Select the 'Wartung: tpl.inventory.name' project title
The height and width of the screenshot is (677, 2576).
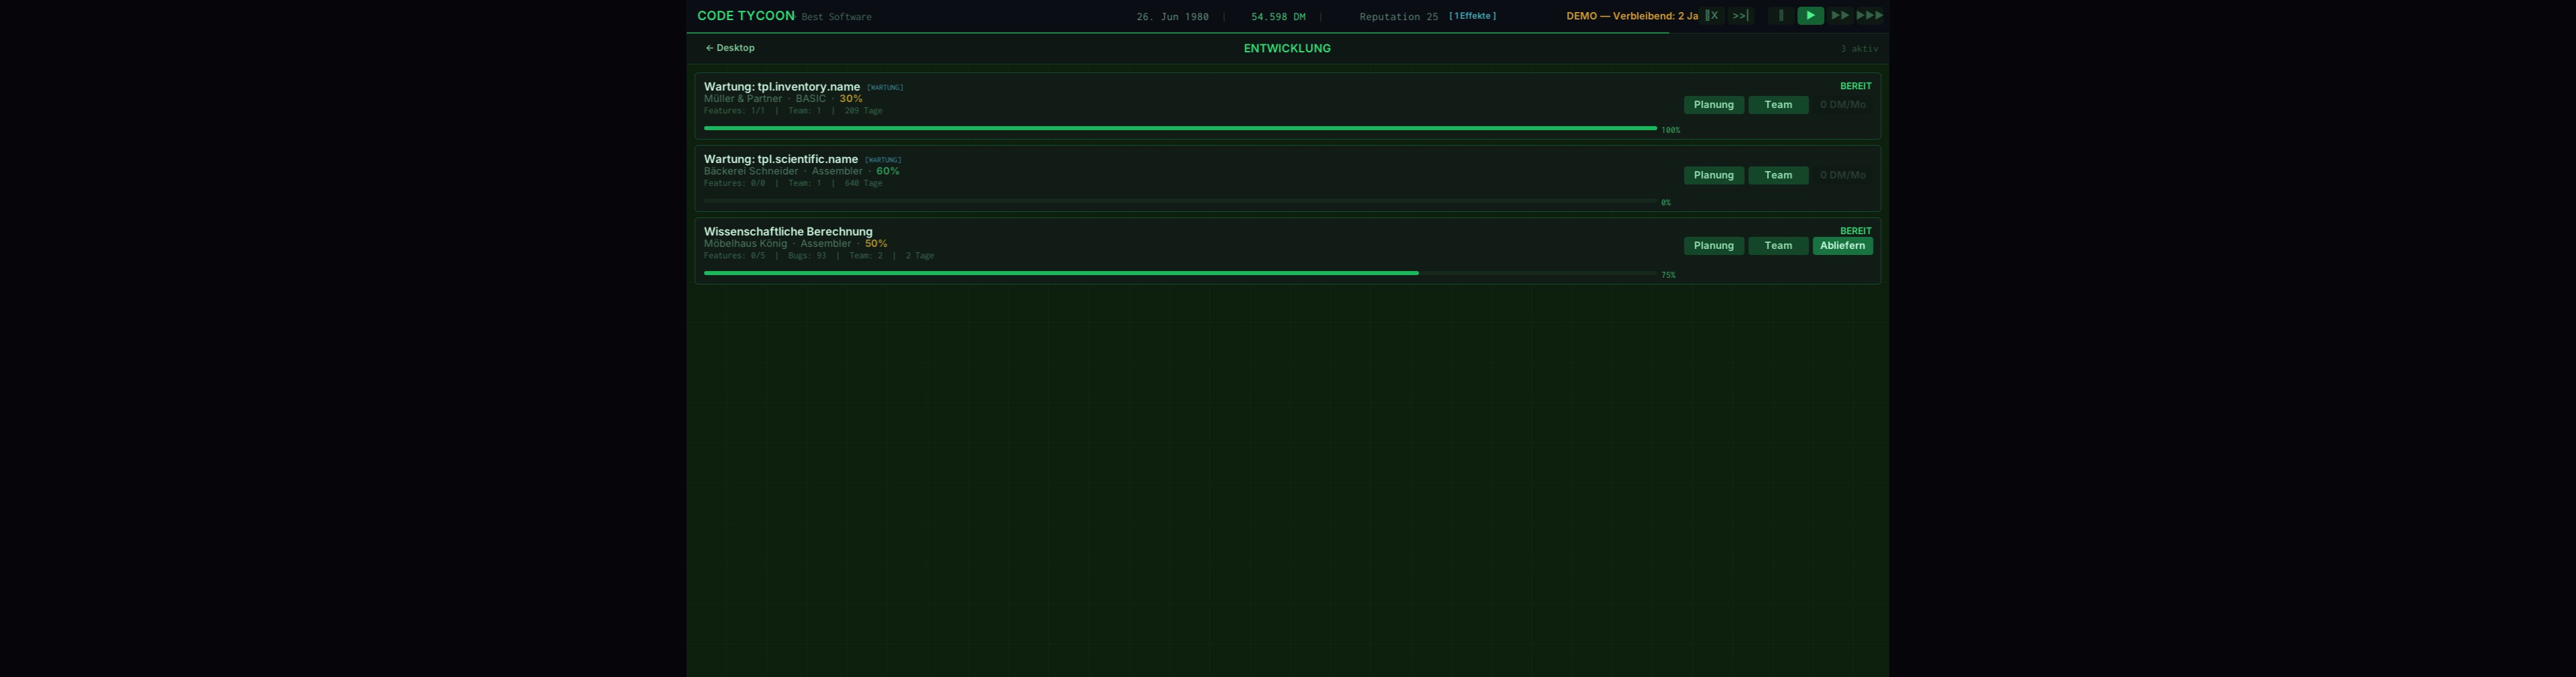[781, 87]
